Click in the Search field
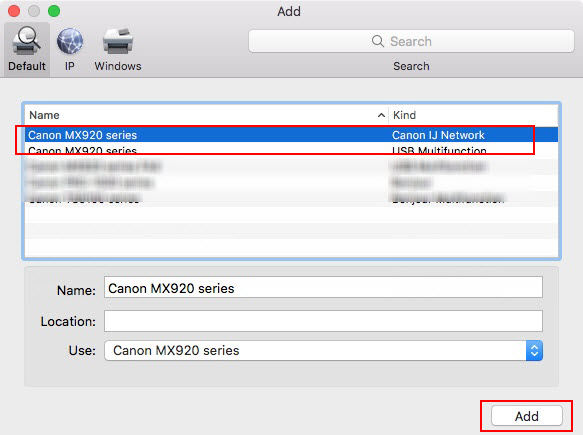Viewport: 583px width, 435px height. pyautogui.click(x=411, y=41)
